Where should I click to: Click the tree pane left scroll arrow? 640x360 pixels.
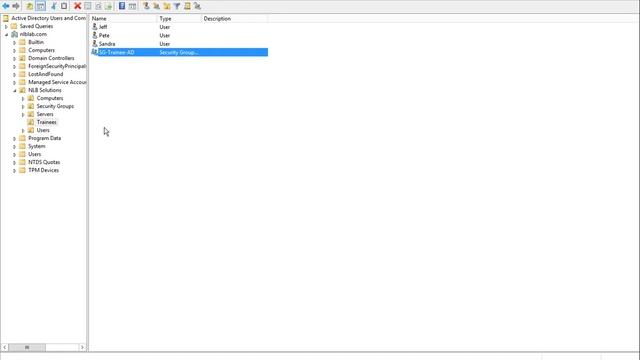(x=4, y=347)
